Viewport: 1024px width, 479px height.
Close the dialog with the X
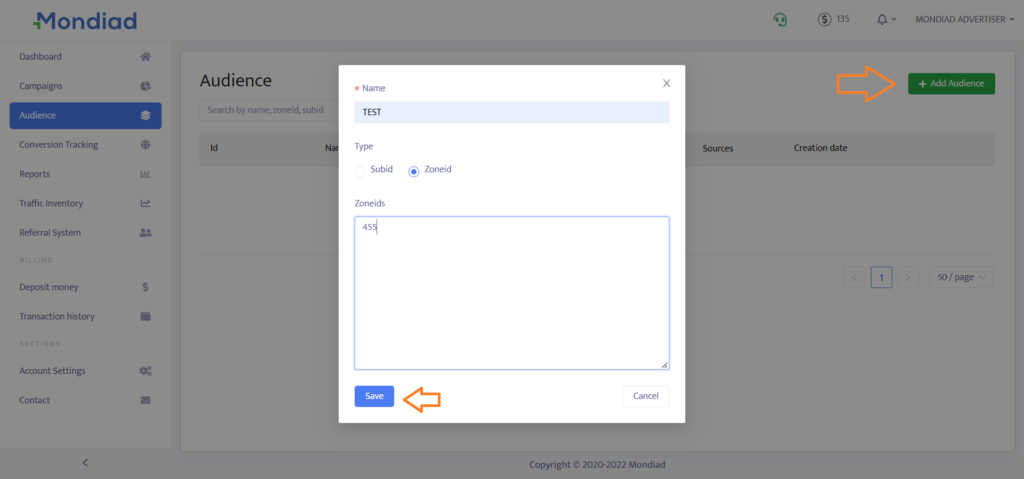point(666,83)
